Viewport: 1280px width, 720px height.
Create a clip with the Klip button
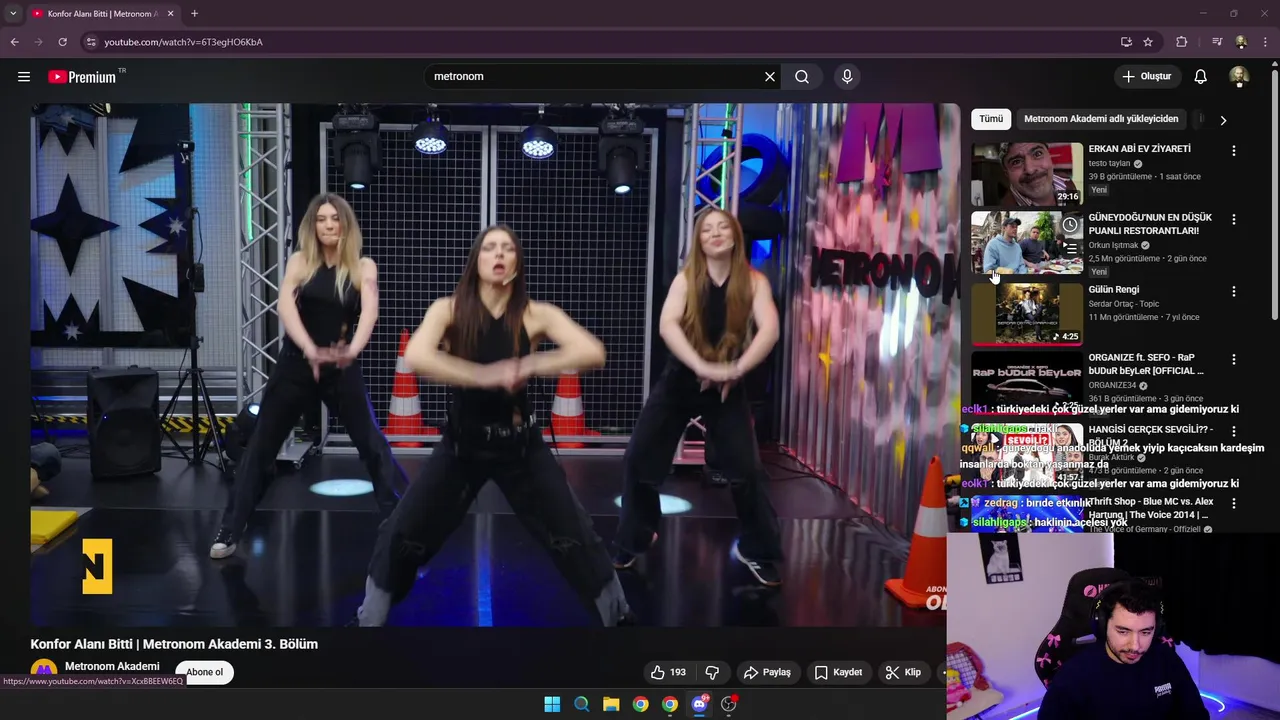[903, 672]
